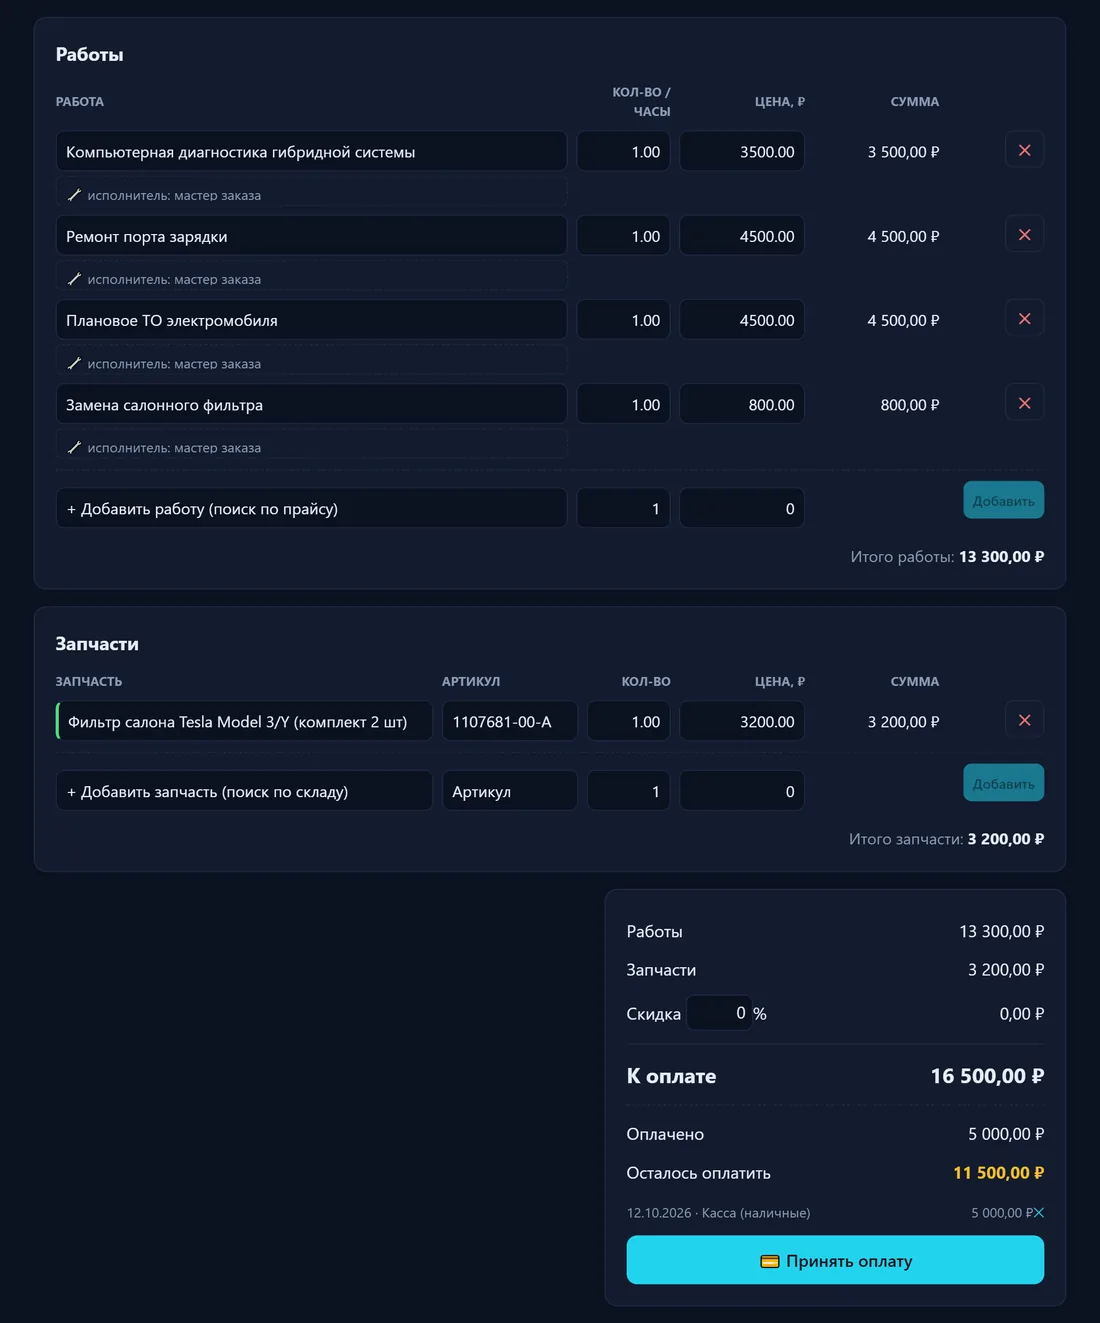The height and width of the screenshot is (1323, 1100).
Task: Edit price 800.00 for Замена салонного фильтра
Action: click(742, 404)
